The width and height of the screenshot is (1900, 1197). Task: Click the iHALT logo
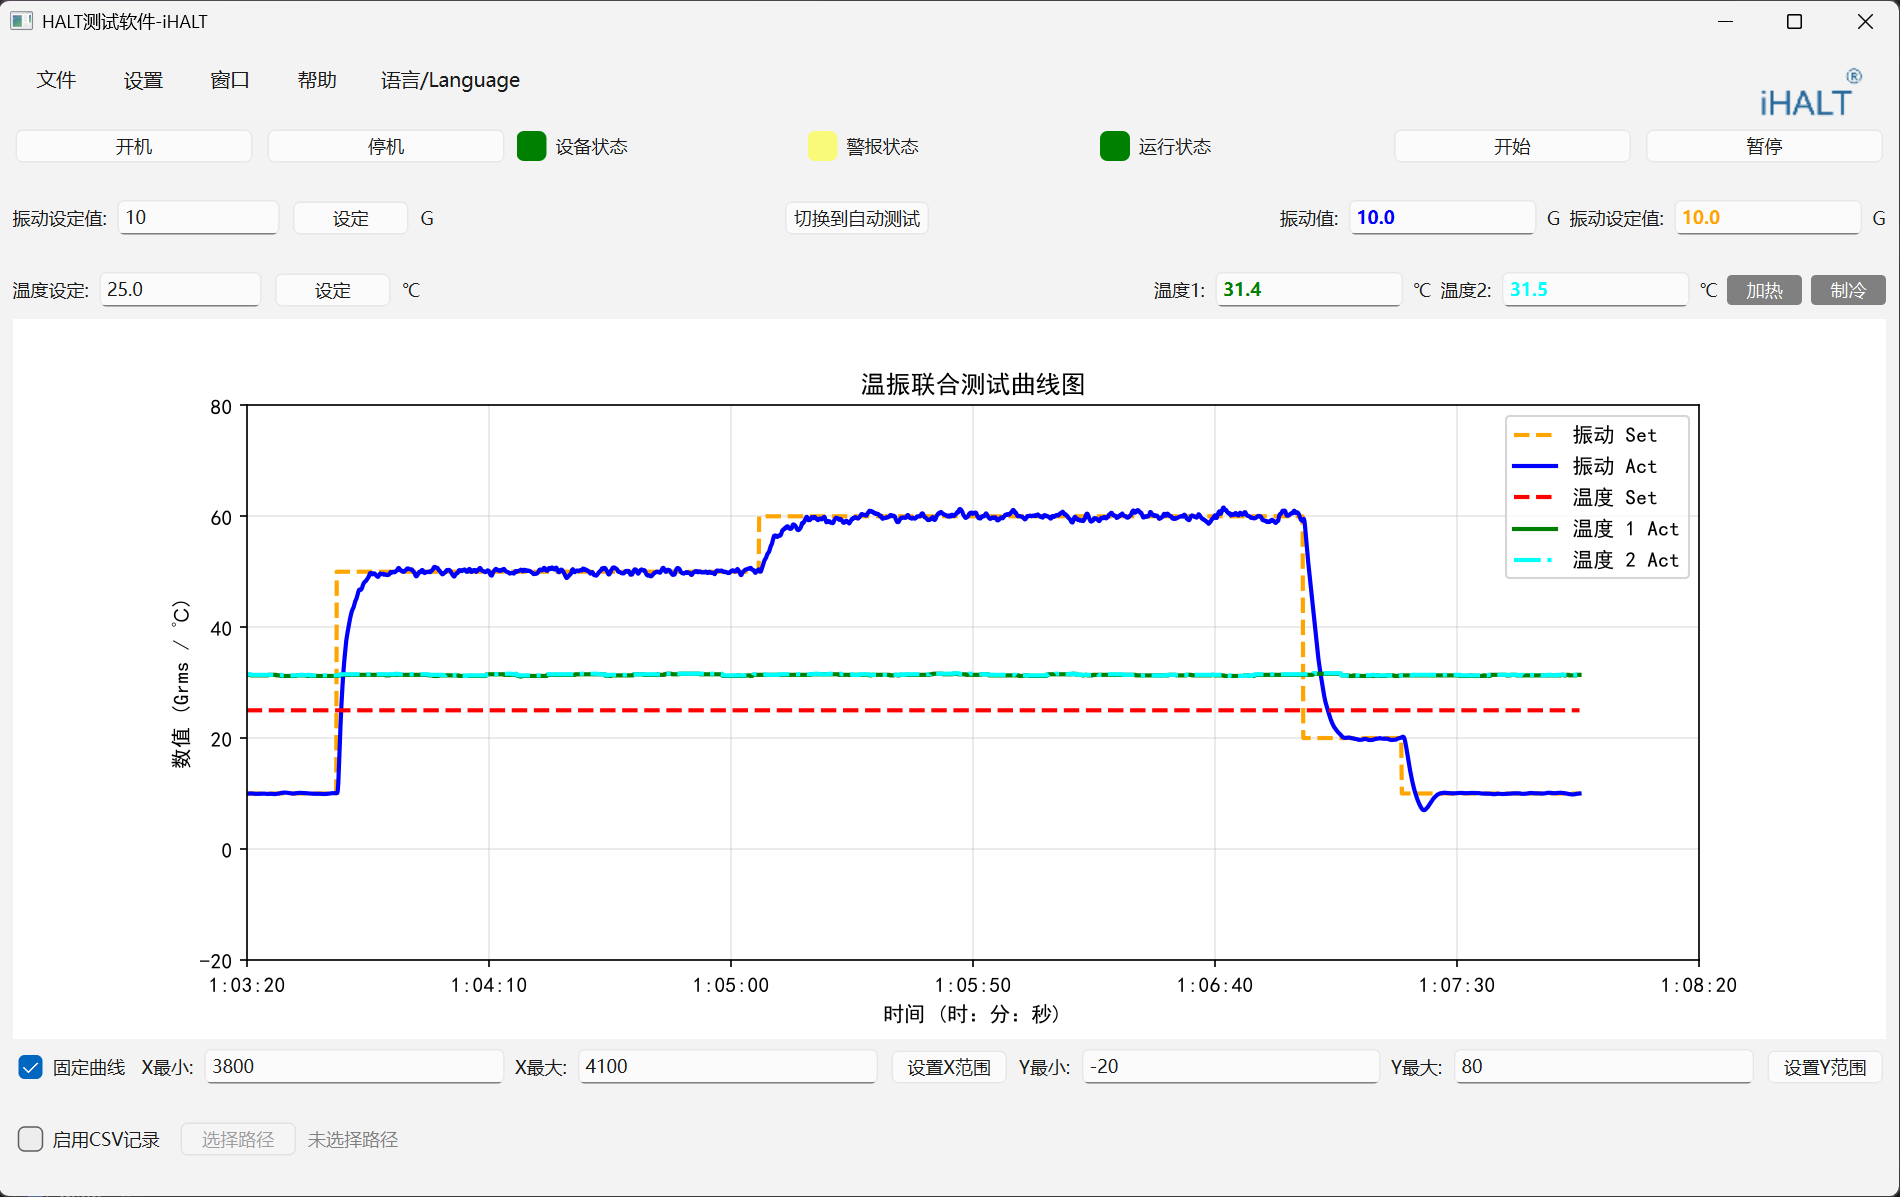tap(1810, 95)
